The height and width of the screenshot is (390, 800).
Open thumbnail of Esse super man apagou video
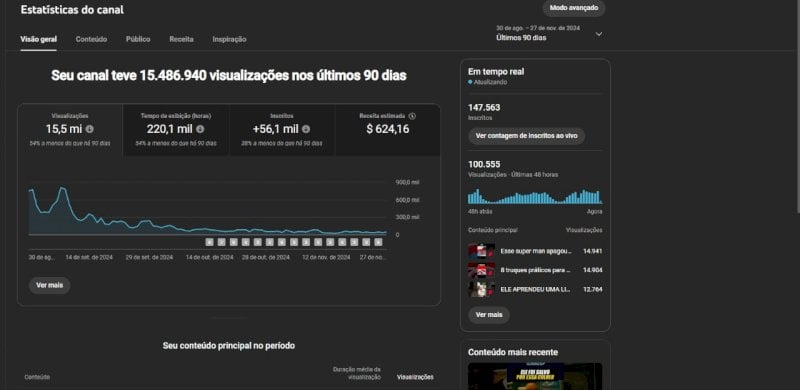(x=481, y=251)
